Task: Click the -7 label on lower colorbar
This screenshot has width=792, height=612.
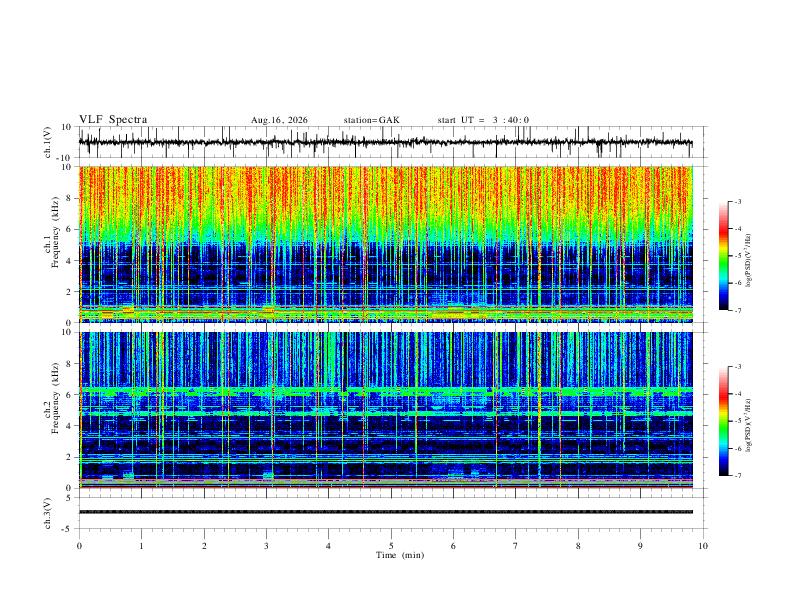Action: tap(737, 476)
